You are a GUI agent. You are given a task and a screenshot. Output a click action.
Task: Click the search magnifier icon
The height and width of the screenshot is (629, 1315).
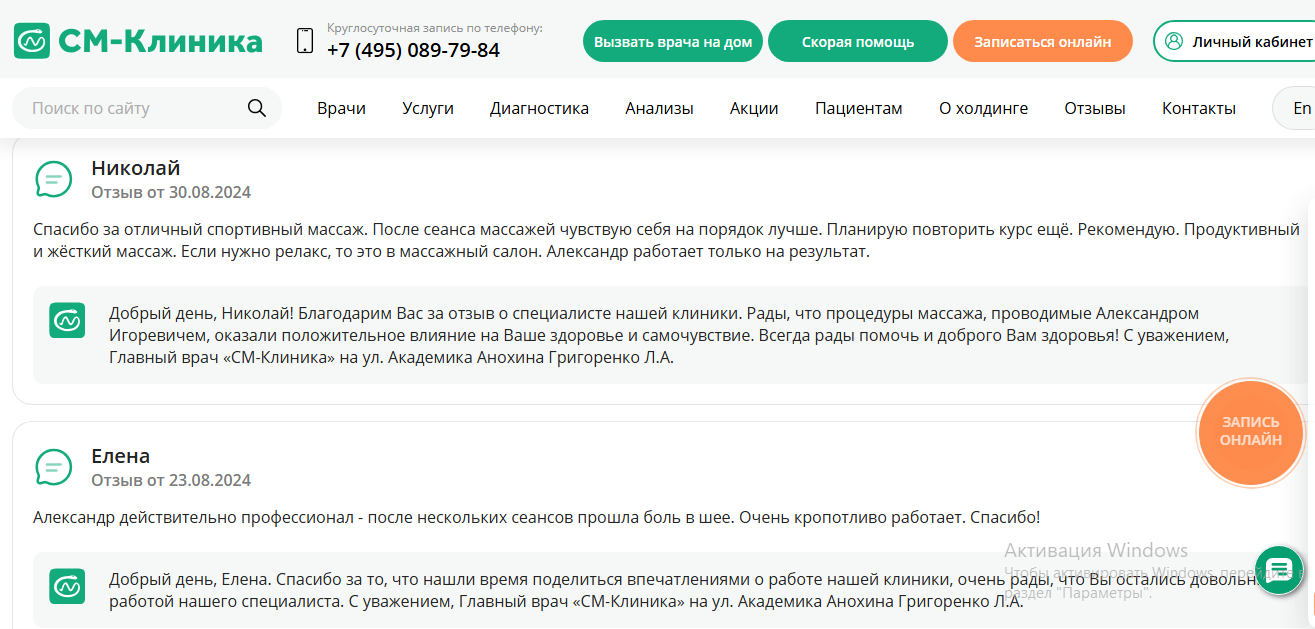(257, 106)
